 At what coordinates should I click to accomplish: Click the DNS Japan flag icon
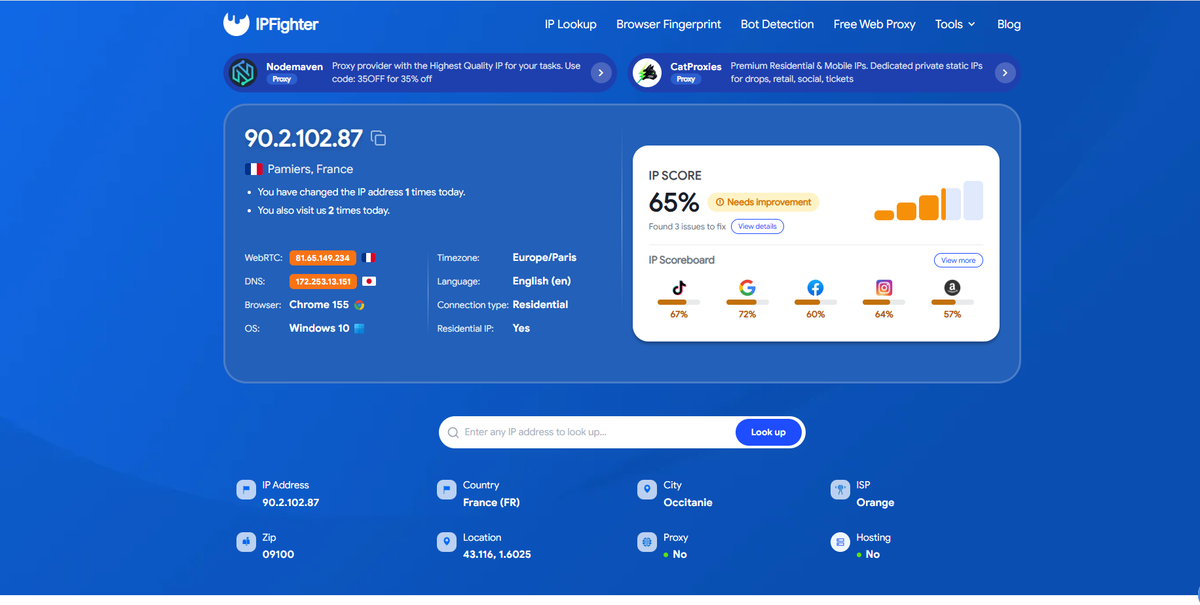(x=368, y=281)
